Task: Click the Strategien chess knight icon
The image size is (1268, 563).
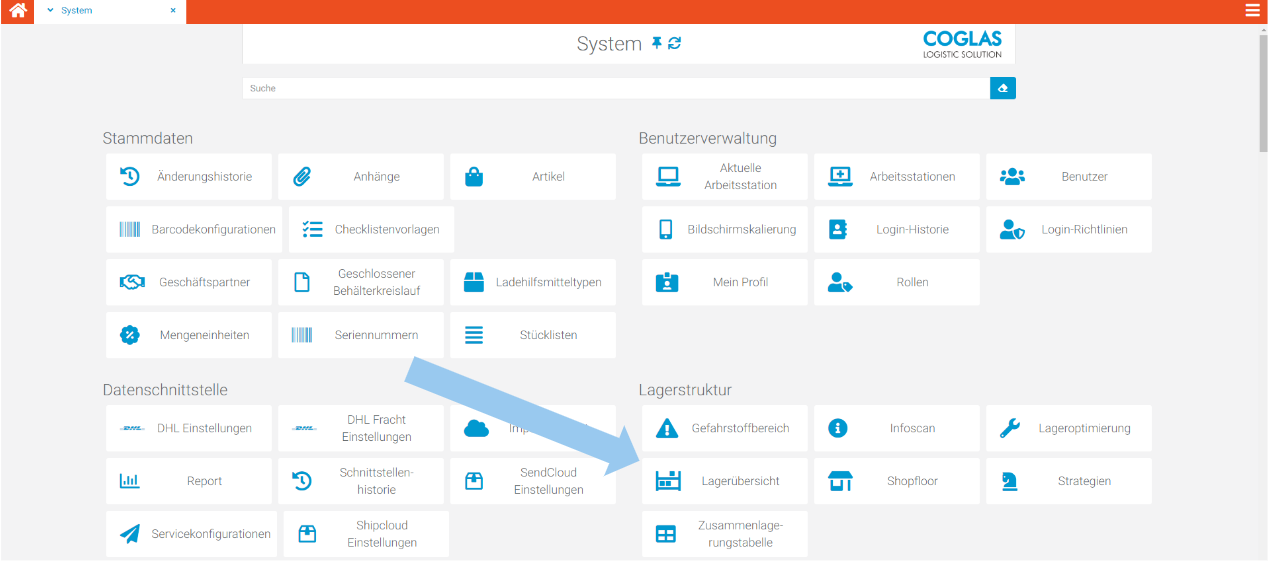Action: pyautogui.click(x=1010, y=481)
